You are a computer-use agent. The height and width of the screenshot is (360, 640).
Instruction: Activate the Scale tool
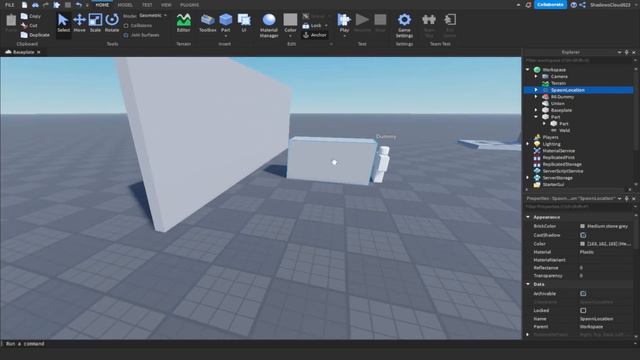[x=95, y=22]
